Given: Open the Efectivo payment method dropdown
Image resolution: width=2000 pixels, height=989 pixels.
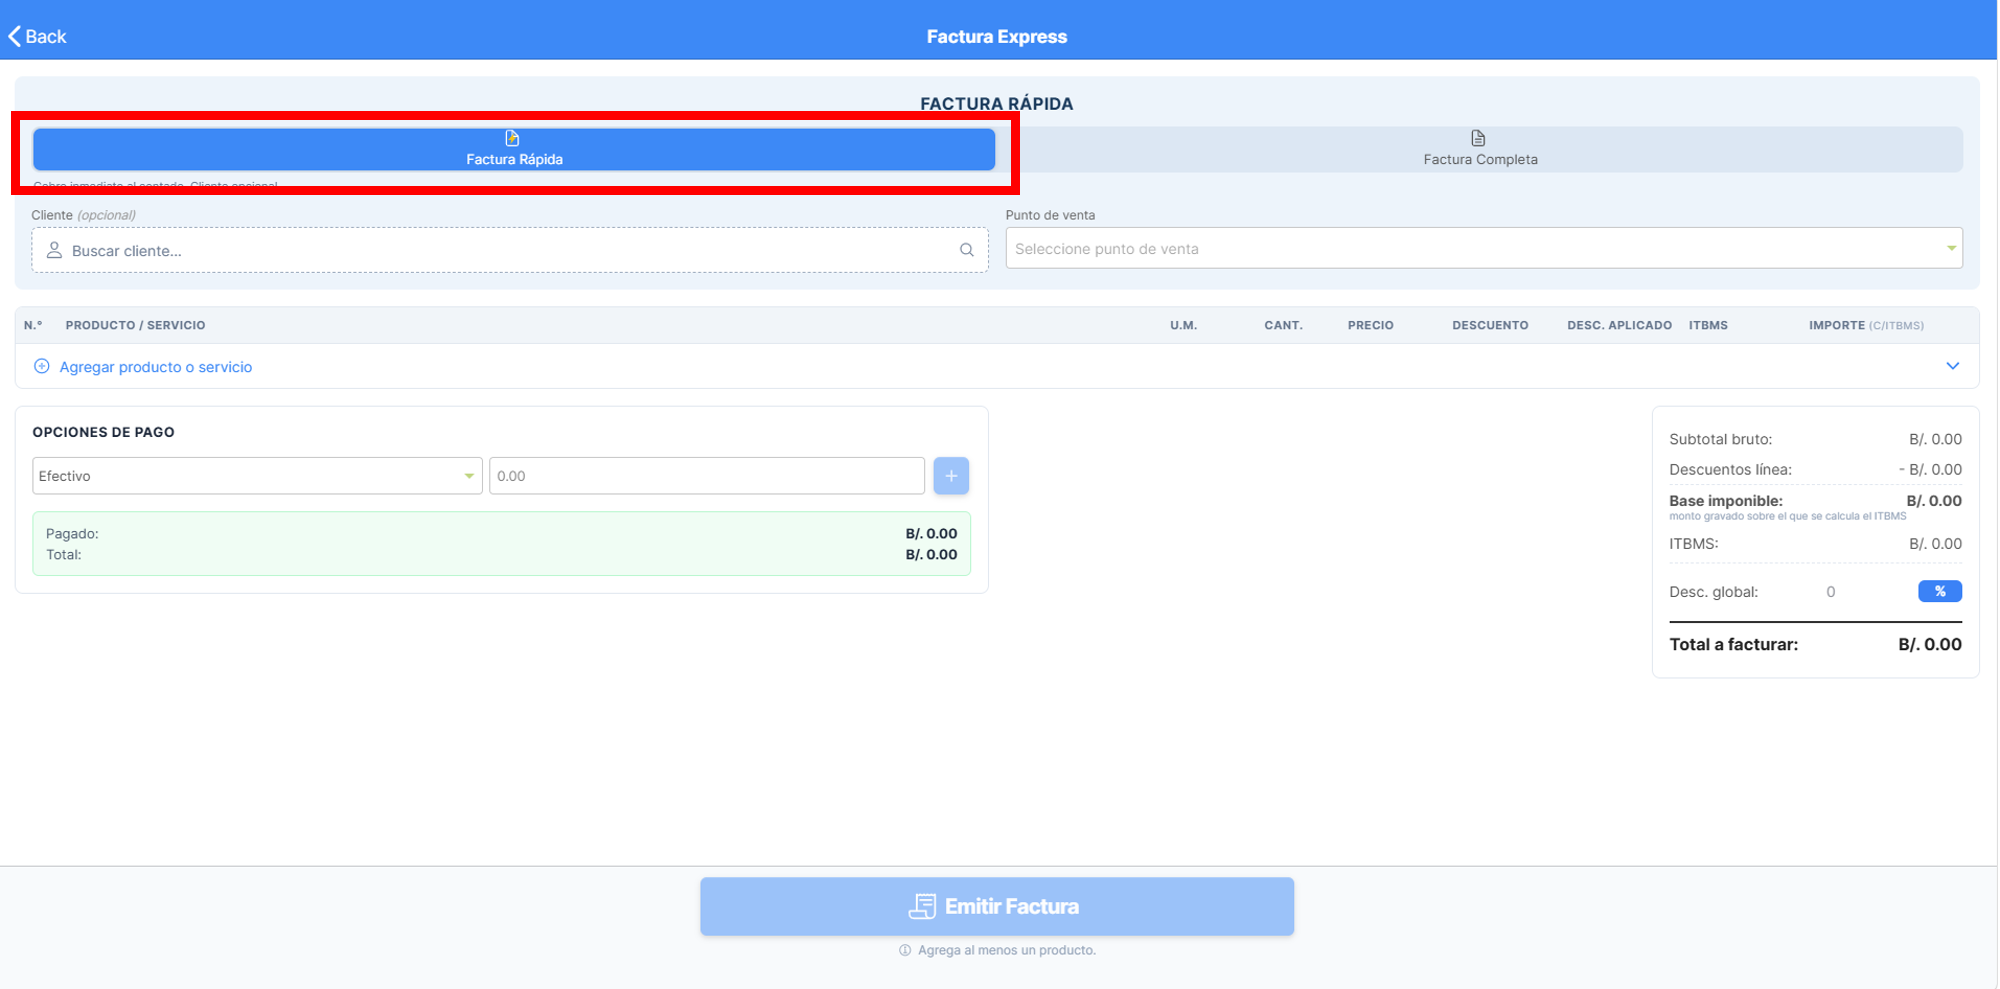Looking at the screenshot, I should click(x=257, y=476).
